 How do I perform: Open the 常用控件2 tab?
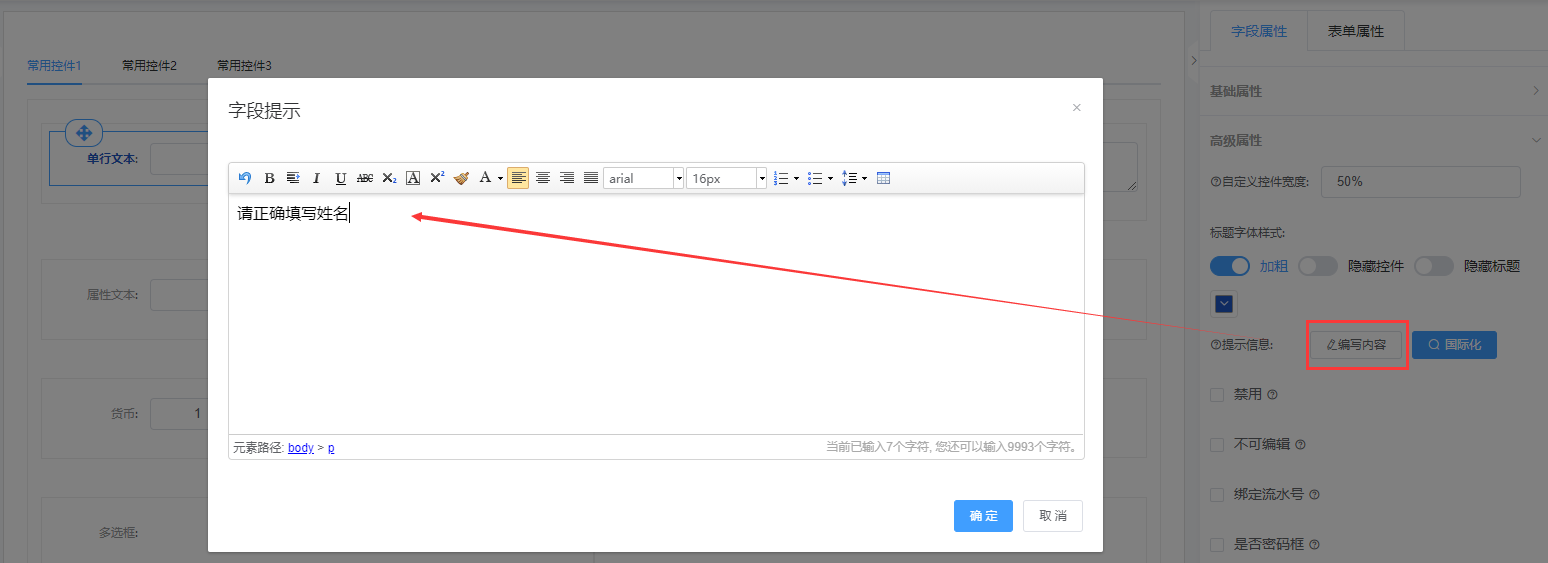pos(149,66)
